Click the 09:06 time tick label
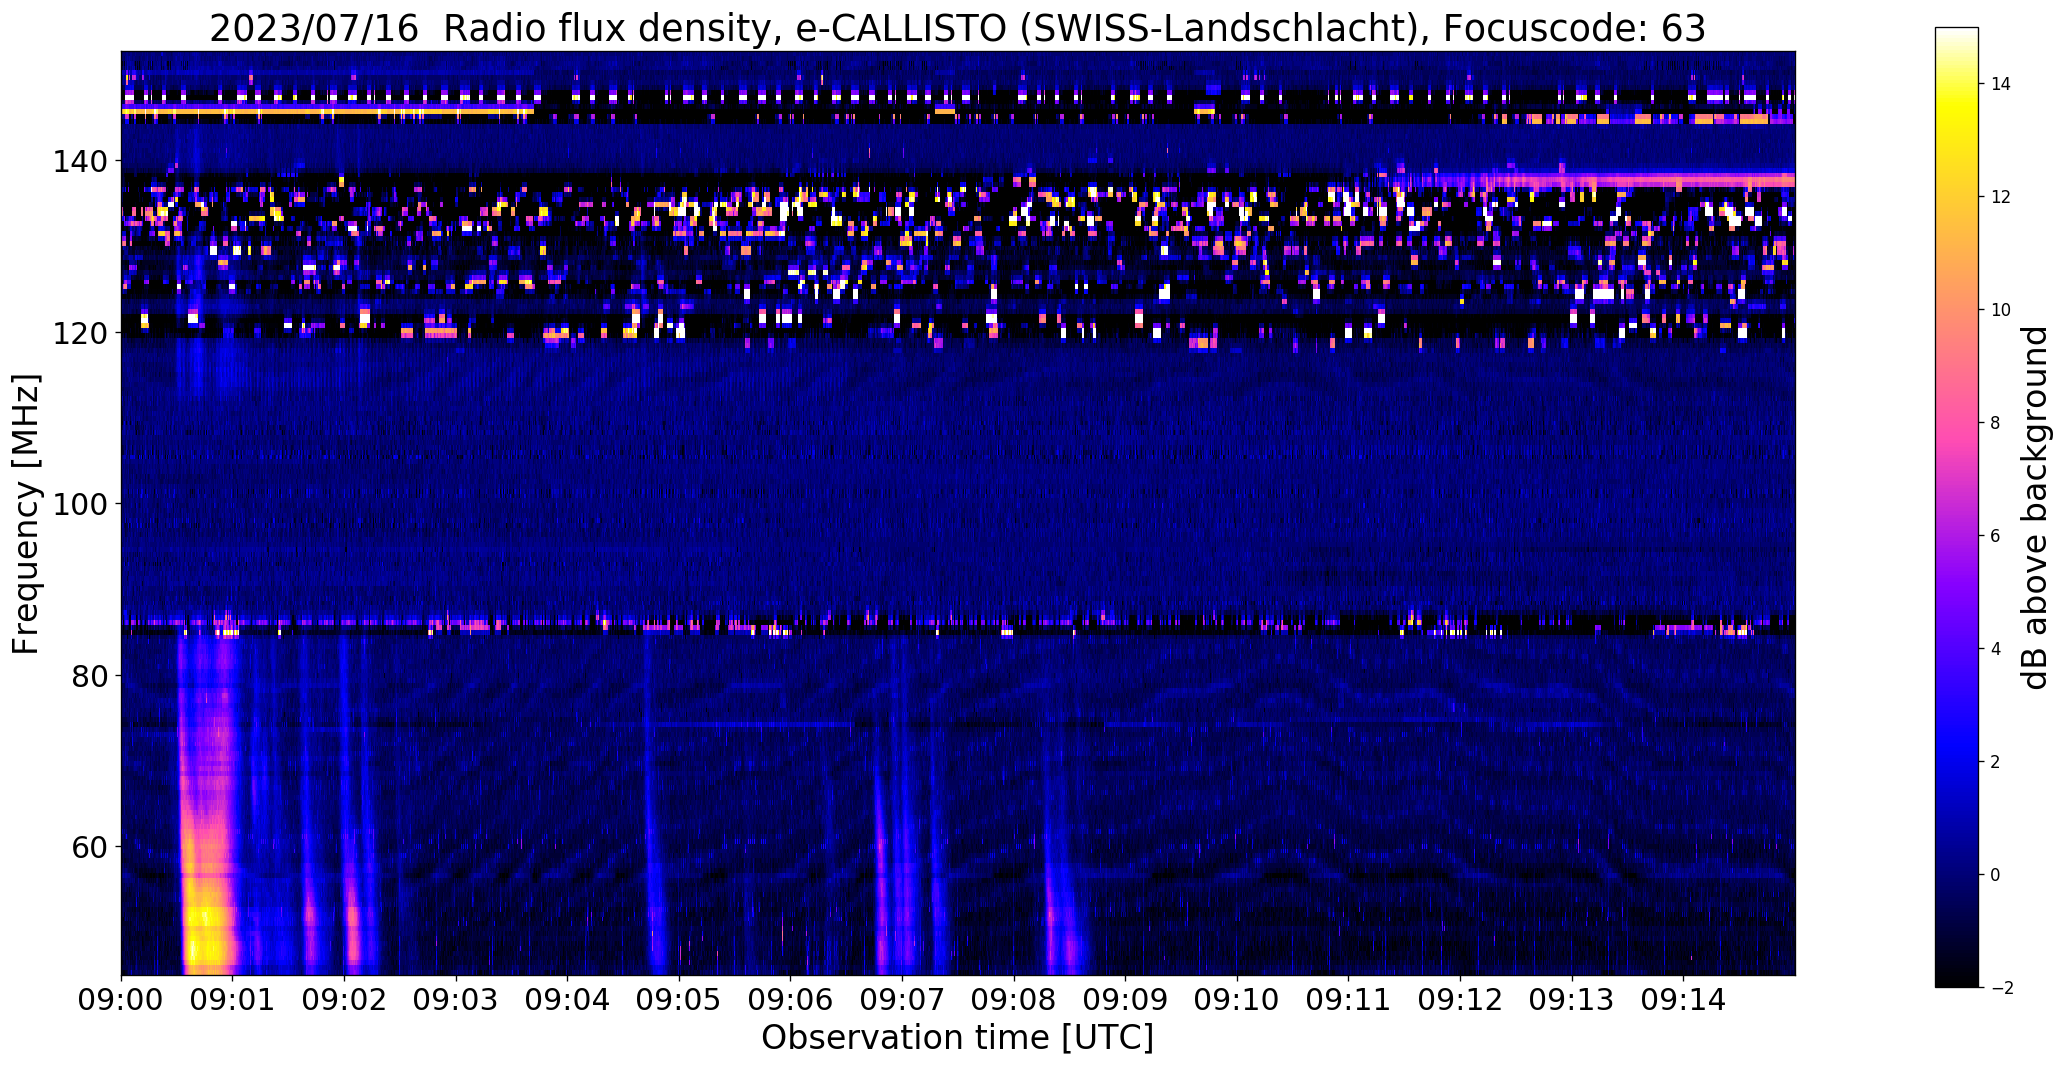 coord(791,1001)
